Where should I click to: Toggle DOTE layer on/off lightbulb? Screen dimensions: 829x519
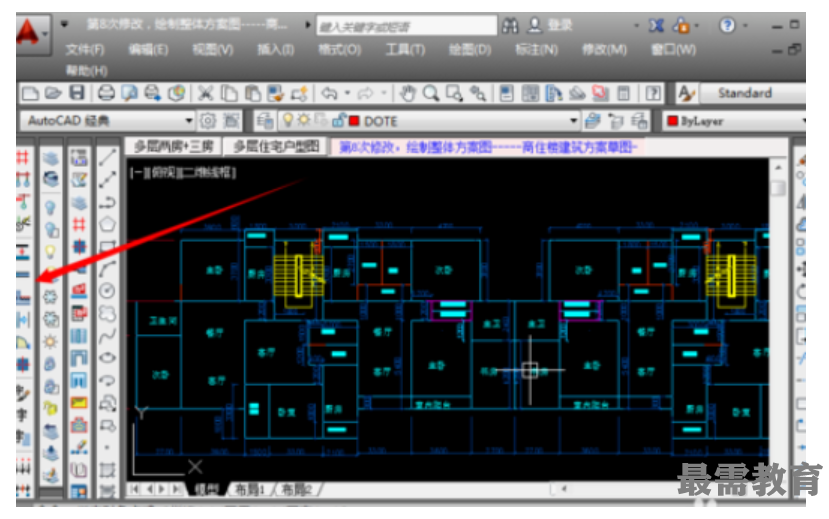pos(288,120)
